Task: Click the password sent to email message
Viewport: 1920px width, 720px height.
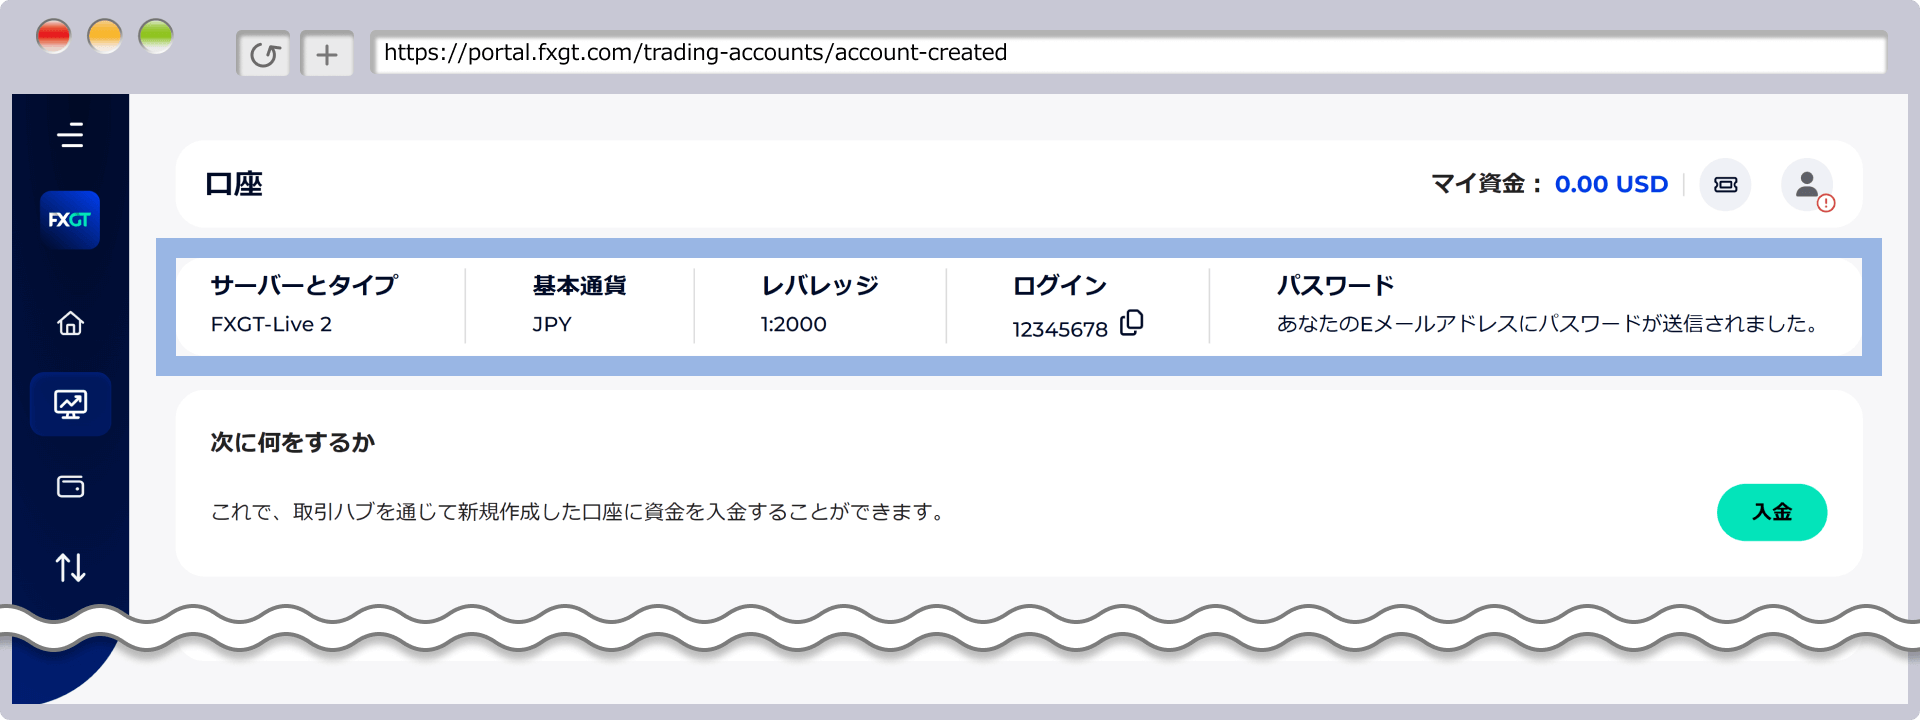Action: pyautogui.click(x=1548, y=324)
